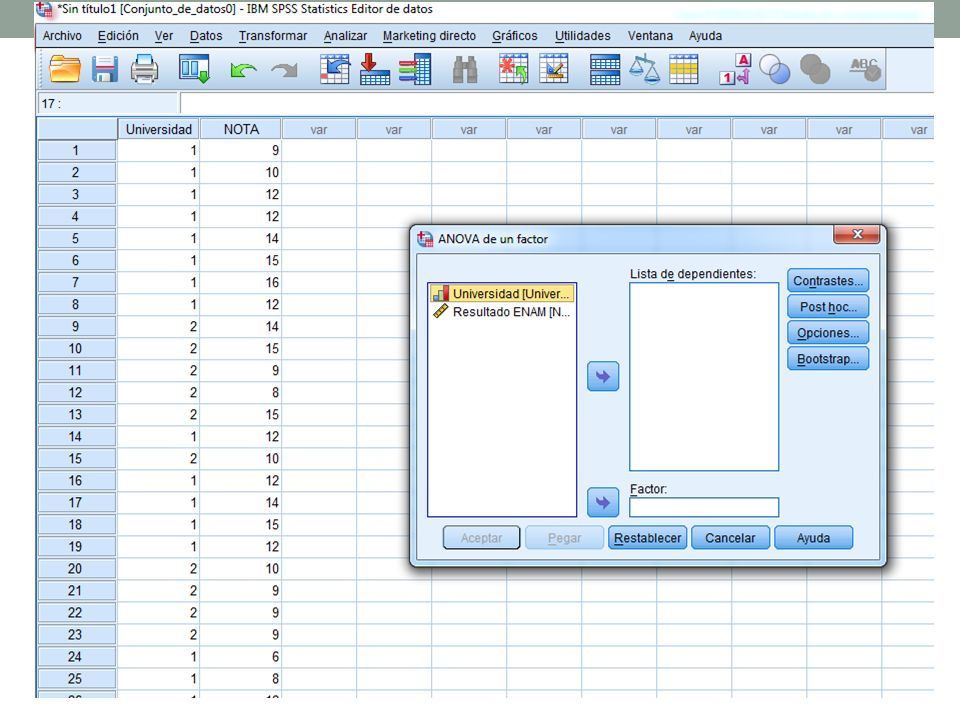The image size is (960, 720).
Task: Click the variables info icon
Action: (x=415, y=69)
